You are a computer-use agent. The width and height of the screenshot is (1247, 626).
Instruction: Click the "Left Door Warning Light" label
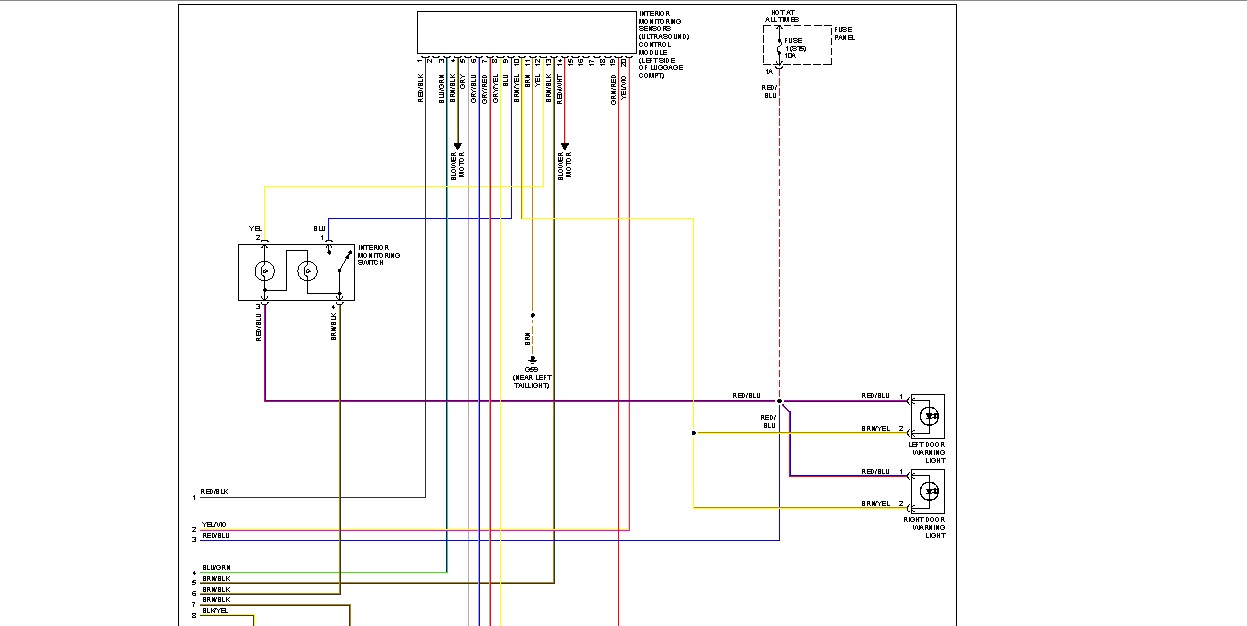point(927,451)
